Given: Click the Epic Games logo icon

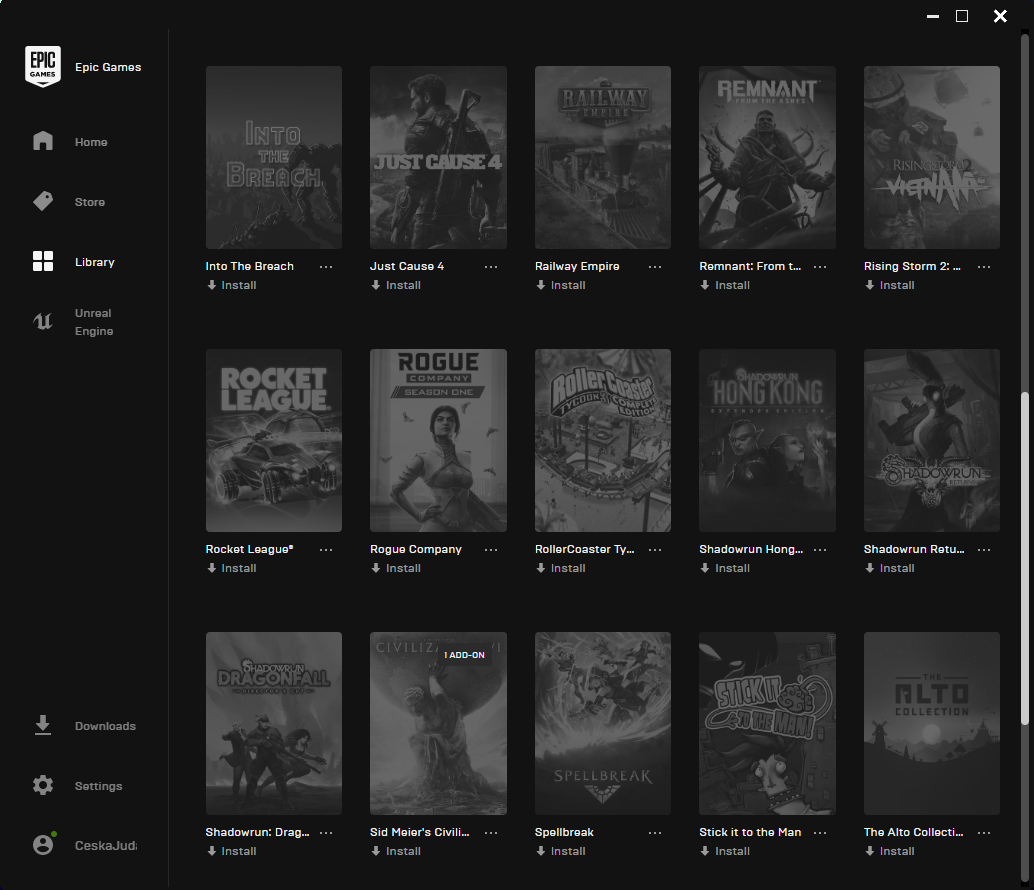Looking at the screenshot, I should tap(43, 66).
